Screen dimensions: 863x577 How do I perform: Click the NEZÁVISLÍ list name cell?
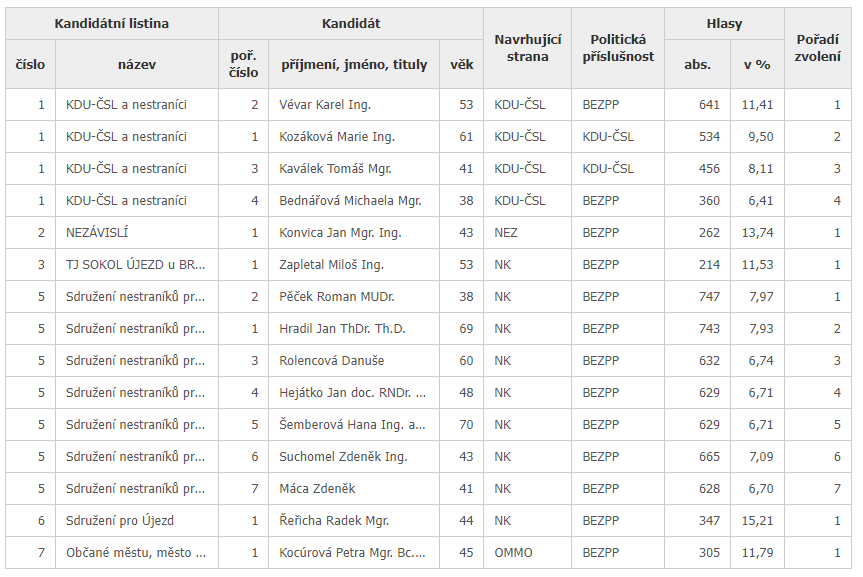point(97,232)
